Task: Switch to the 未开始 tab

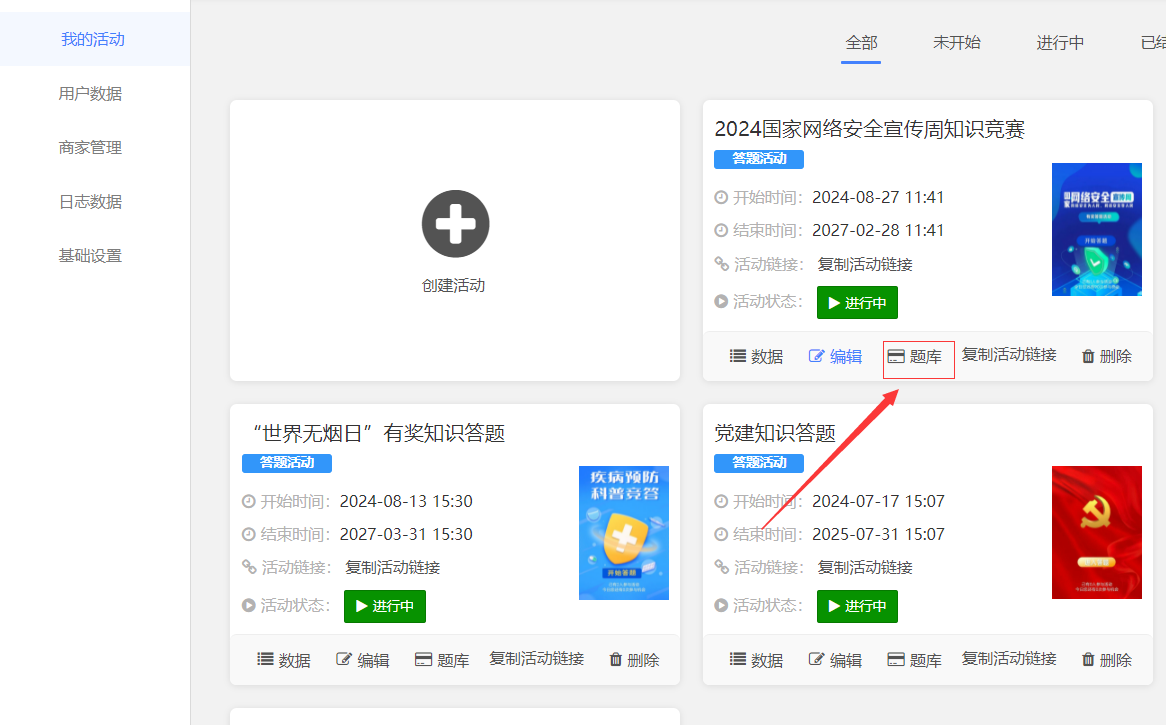Action: pos(956,43)
